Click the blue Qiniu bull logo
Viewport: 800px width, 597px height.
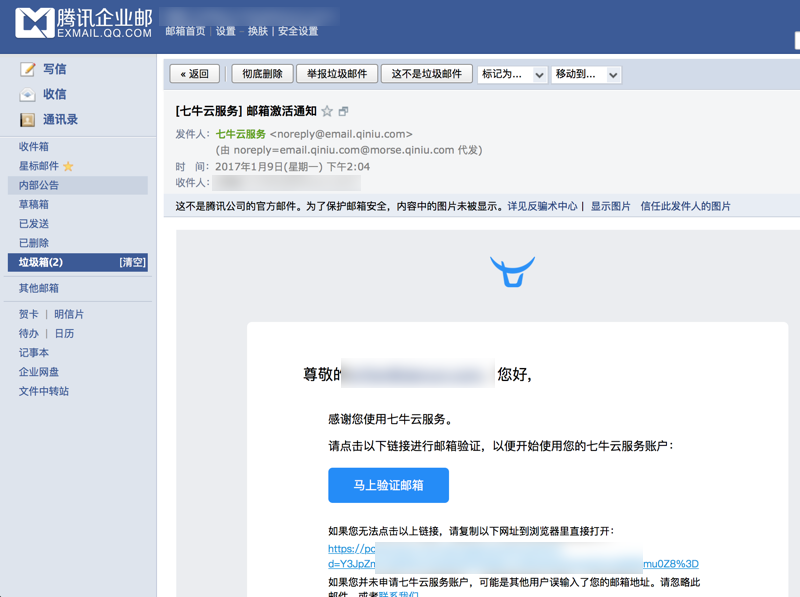513,271
